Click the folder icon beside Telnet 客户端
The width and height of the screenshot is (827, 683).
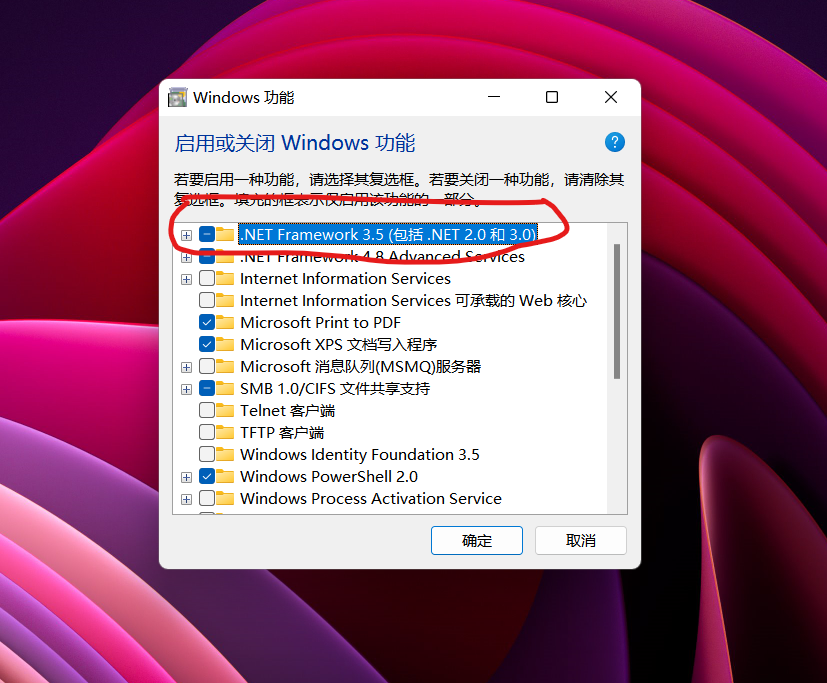click(225, 410)
